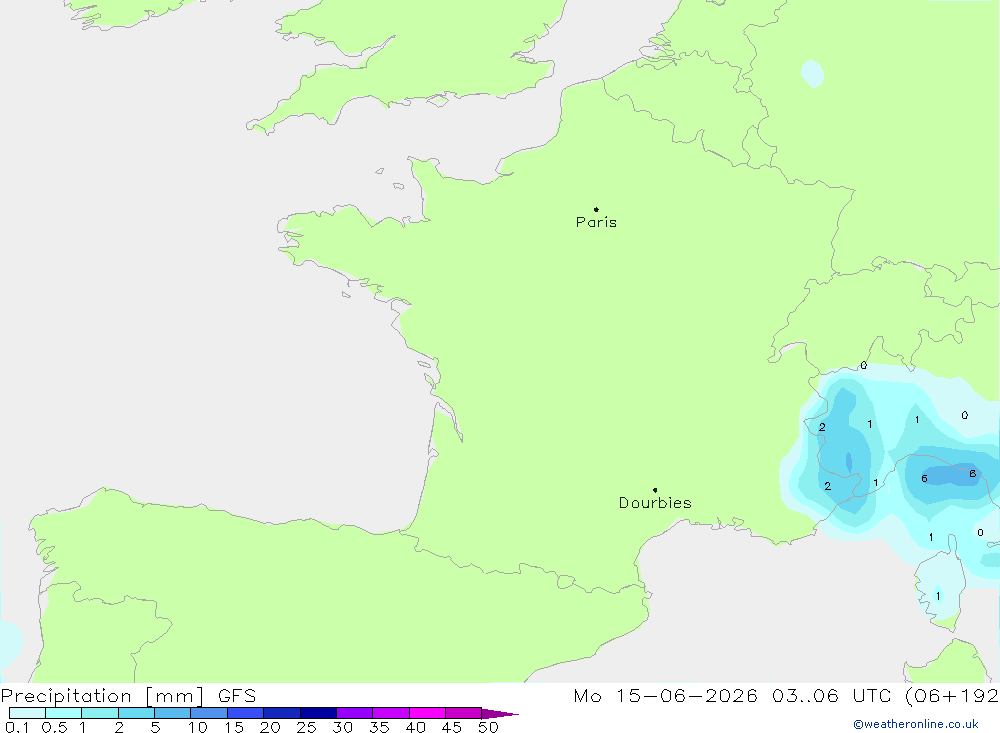Screen dimensions: 1000x733
Task: Pick the legend swatch between 35 and 40
Action: [391, 713]
